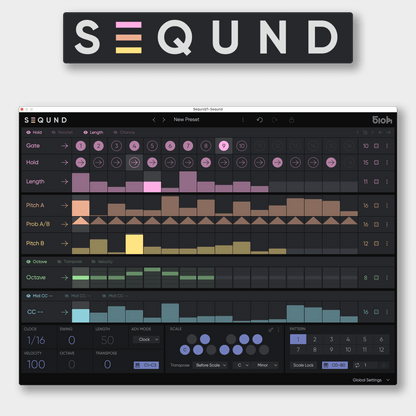The width and height of the screenshot is (416, 416).
Task: Click the CC row direction arrow
Action: [x=65, y=312]
